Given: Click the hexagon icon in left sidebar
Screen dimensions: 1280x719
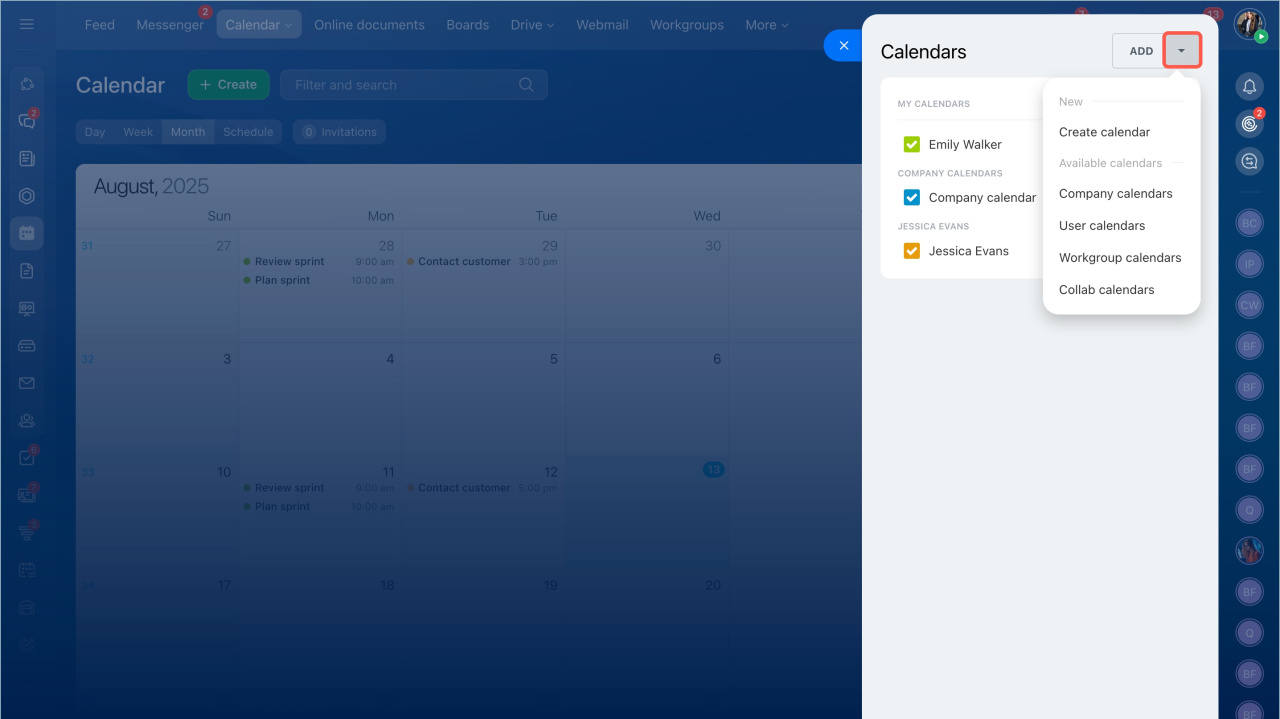Looking at the screenshot, I should coord(27,196).
